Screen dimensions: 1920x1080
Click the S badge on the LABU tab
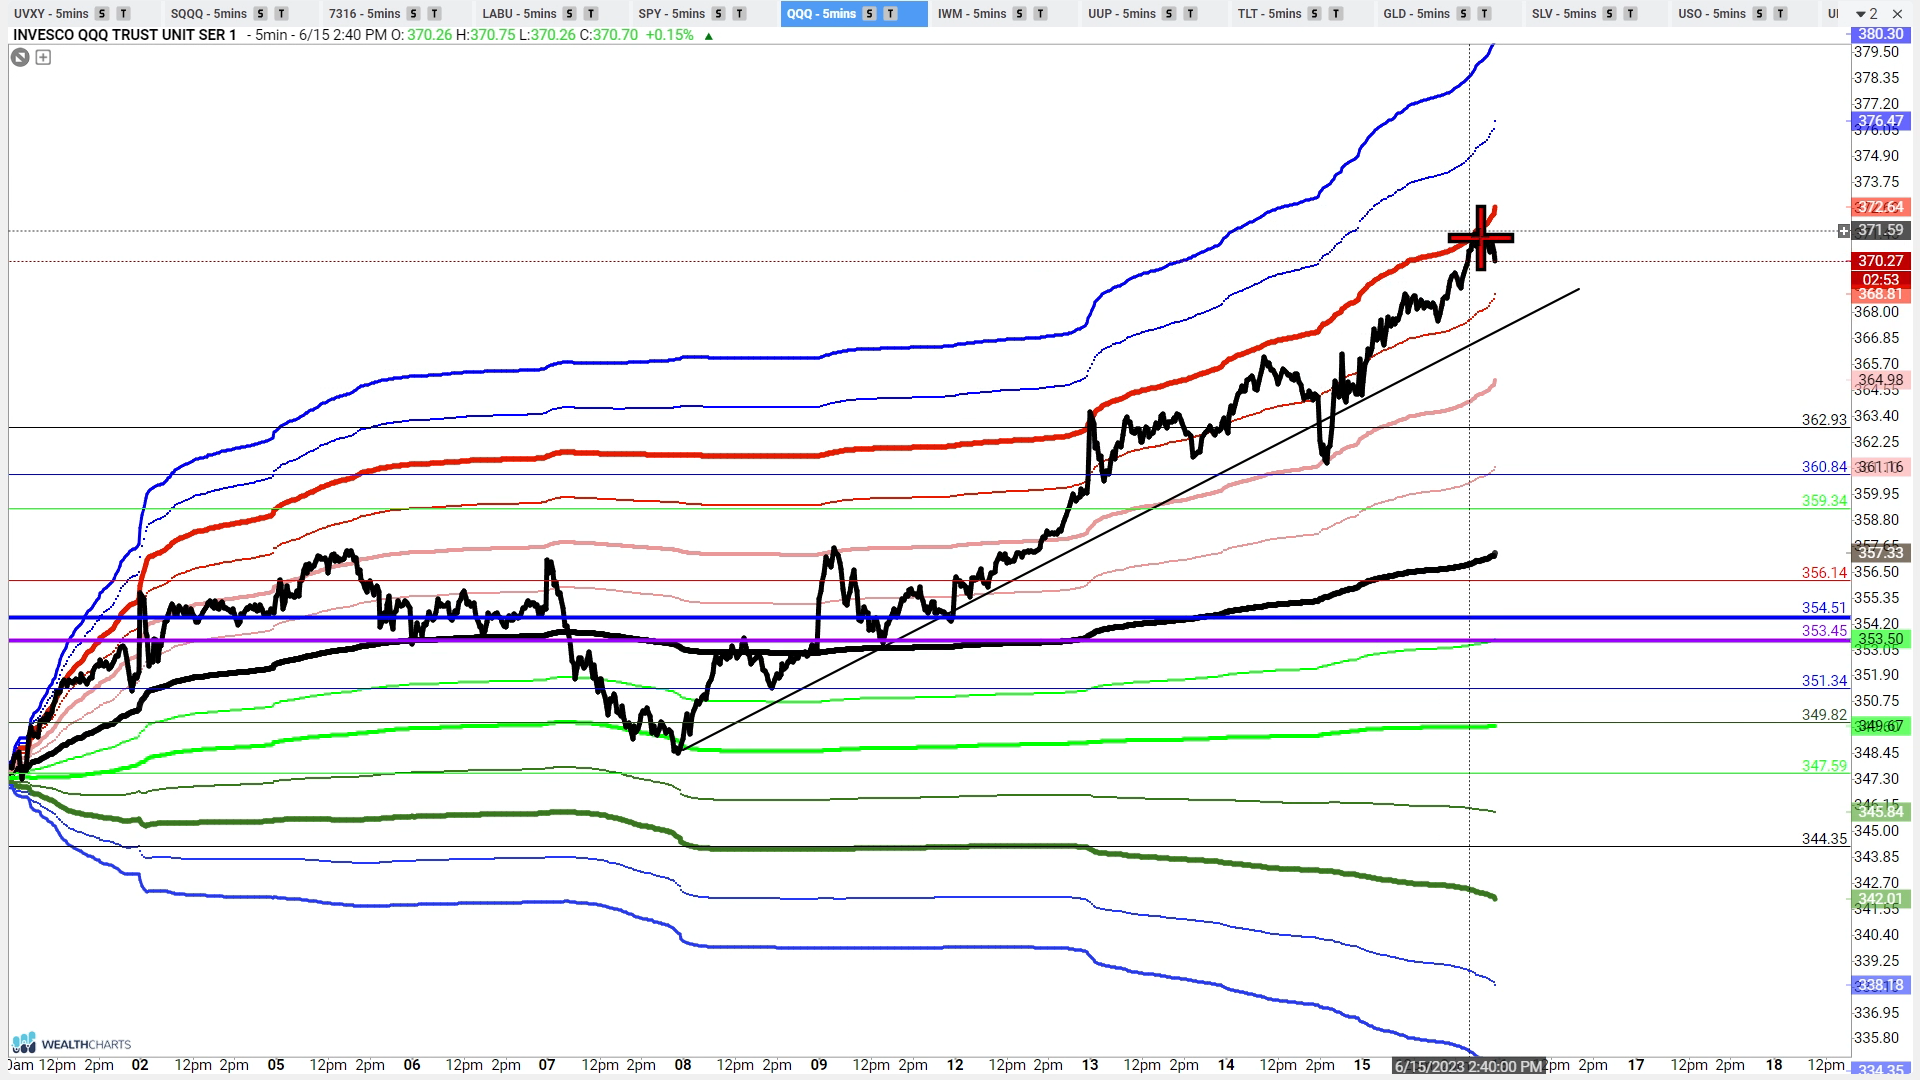tap(570, 14)
